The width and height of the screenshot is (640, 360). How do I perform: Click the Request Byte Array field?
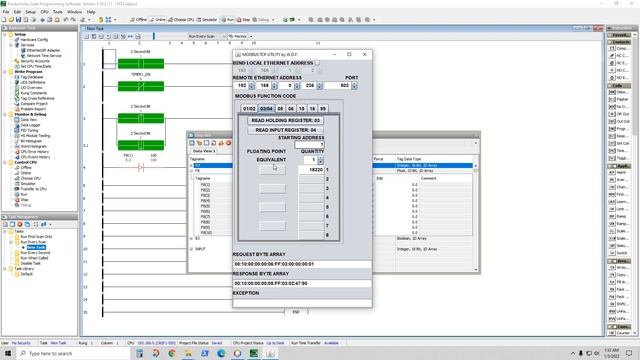coord(302,264)
